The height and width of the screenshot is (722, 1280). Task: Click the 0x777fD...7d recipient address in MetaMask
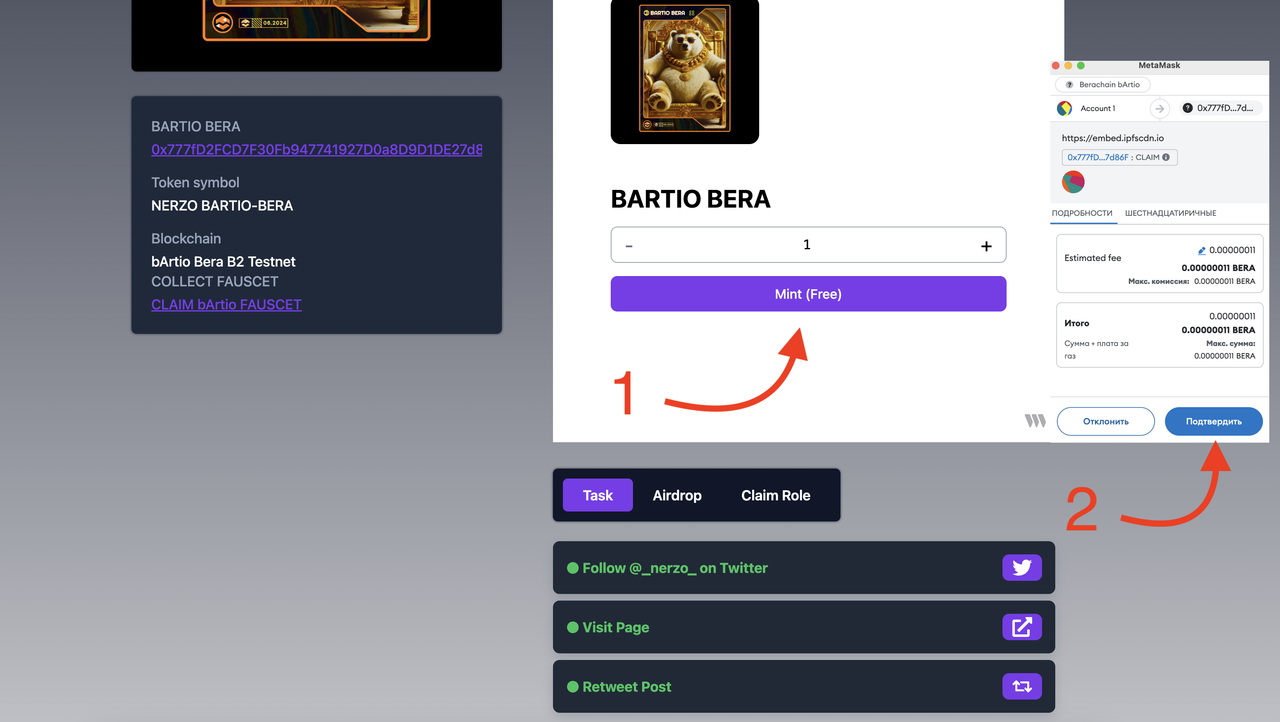(x=1225, y=108)
